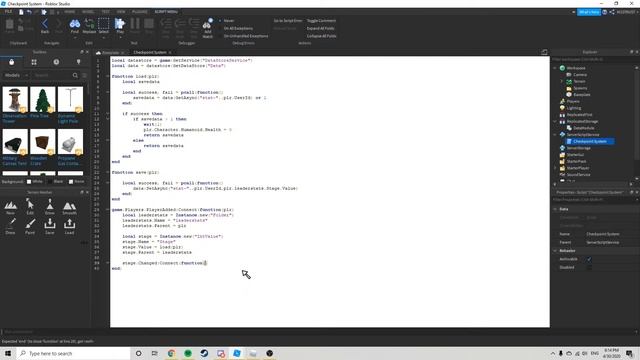
Task: Select On Unhandled Exceptions option
Action: [243, 36]
